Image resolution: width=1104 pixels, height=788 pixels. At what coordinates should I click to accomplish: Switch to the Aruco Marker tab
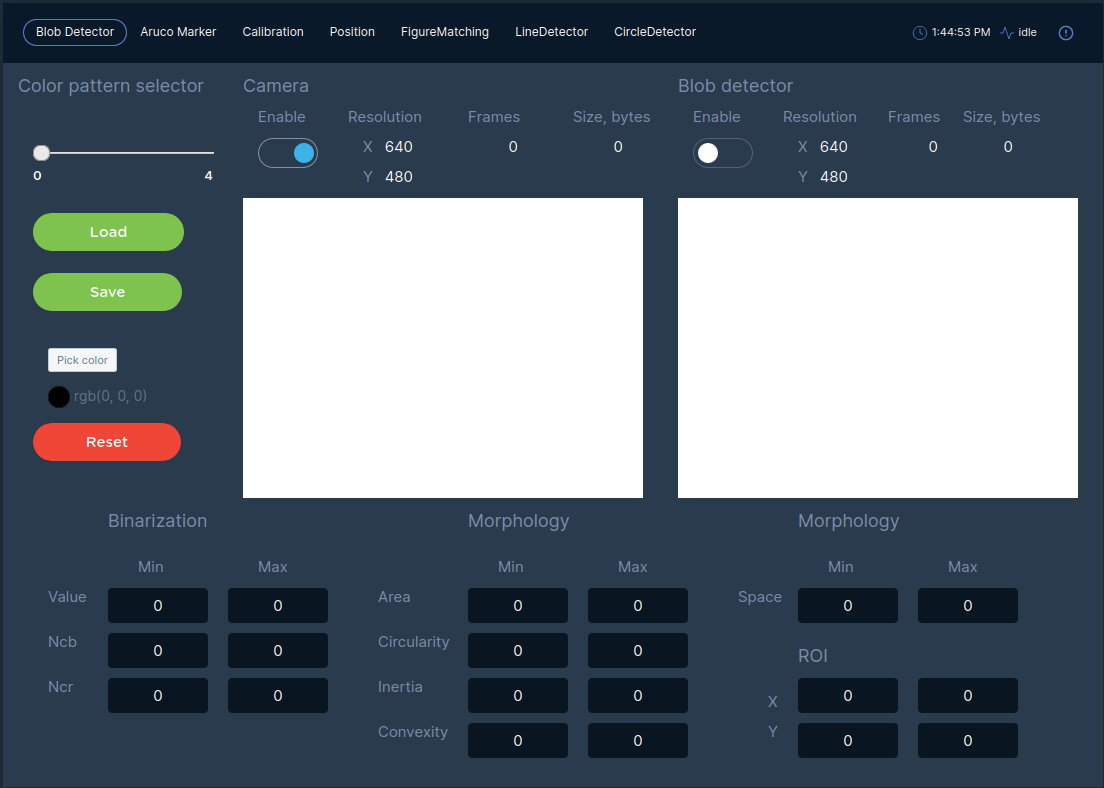coord(178,32)
